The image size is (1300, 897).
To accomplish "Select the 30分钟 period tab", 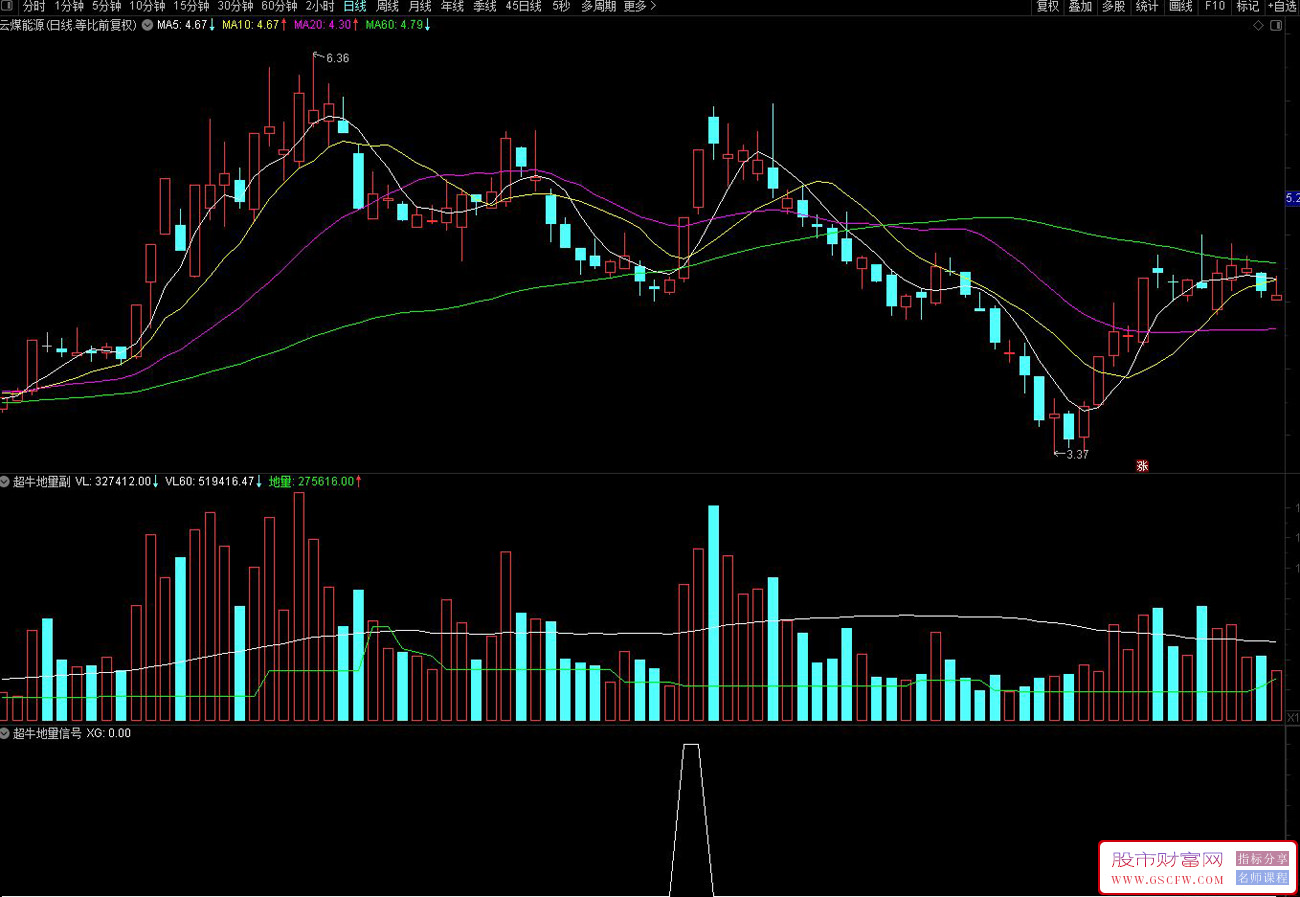I will (x=236, y=7).
